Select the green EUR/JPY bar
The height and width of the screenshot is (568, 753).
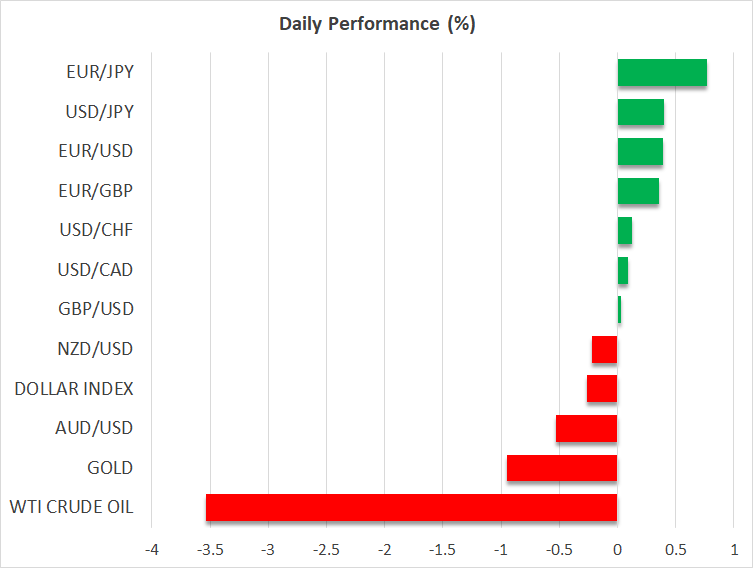click(662, 73)
